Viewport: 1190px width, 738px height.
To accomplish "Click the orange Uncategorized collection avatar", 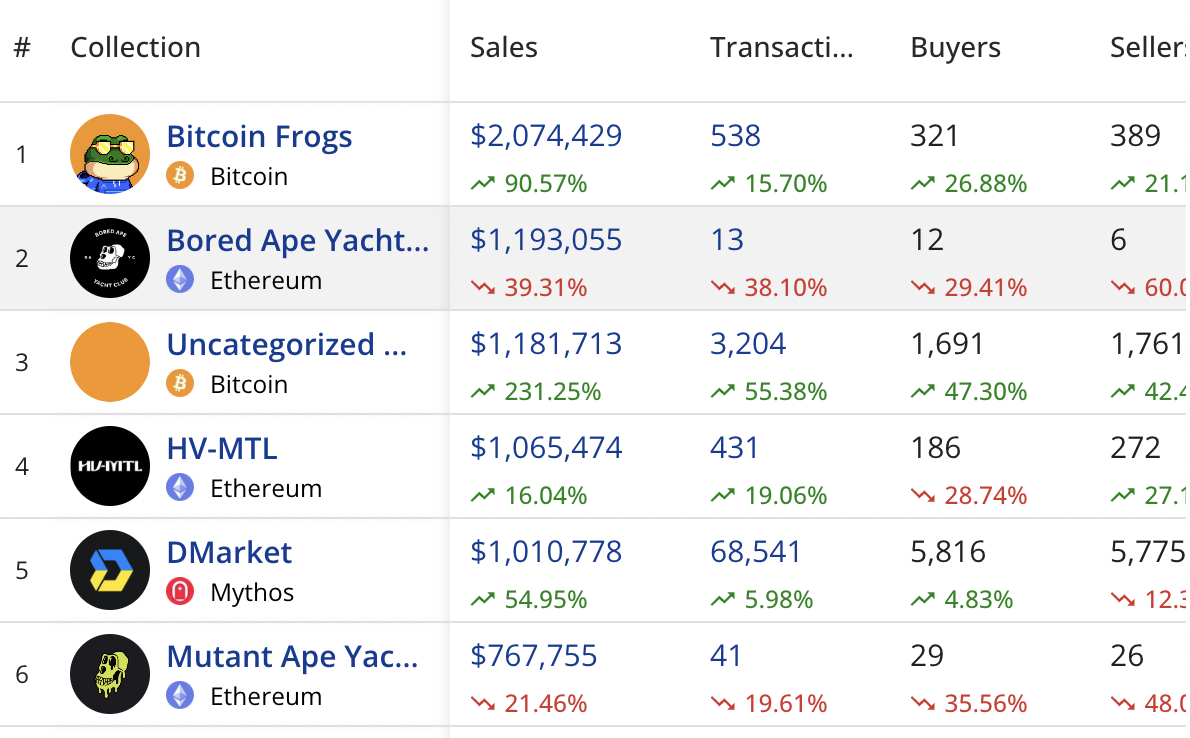I will click(x=110, y=362).
